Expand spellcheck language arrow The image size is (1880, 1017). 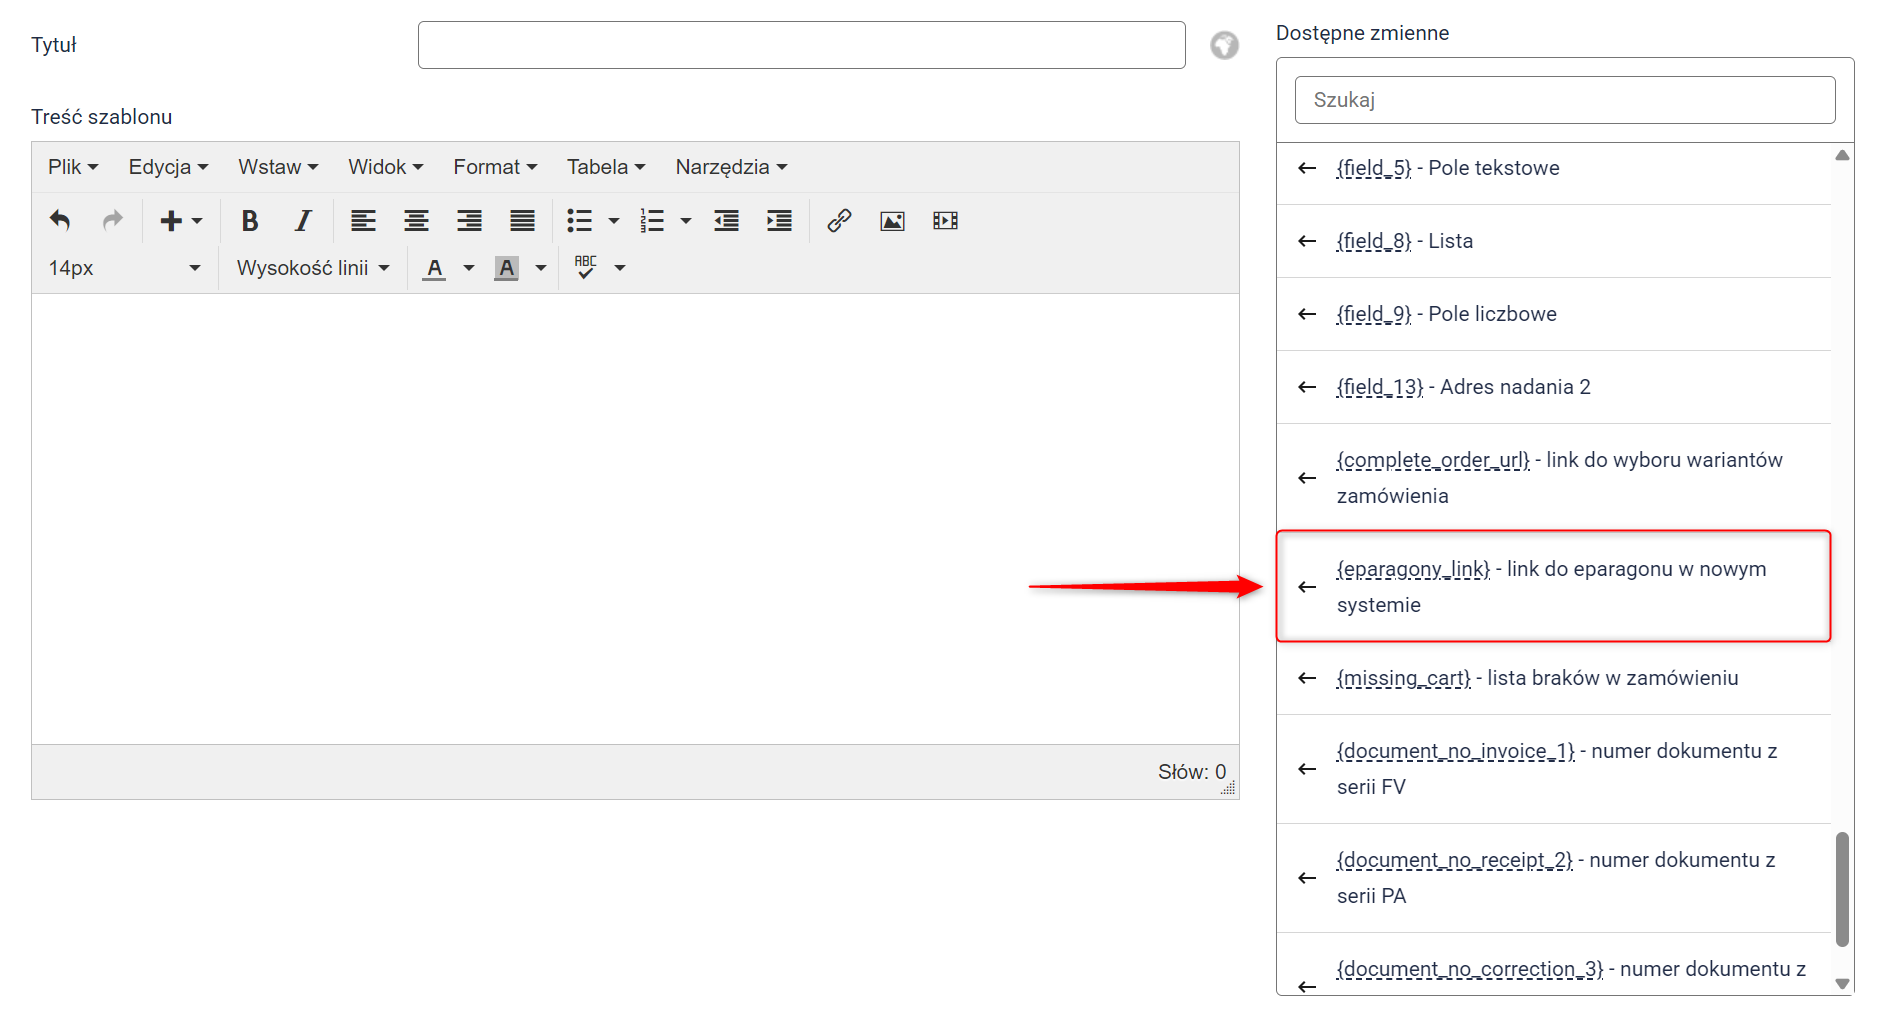pos(620,268)
